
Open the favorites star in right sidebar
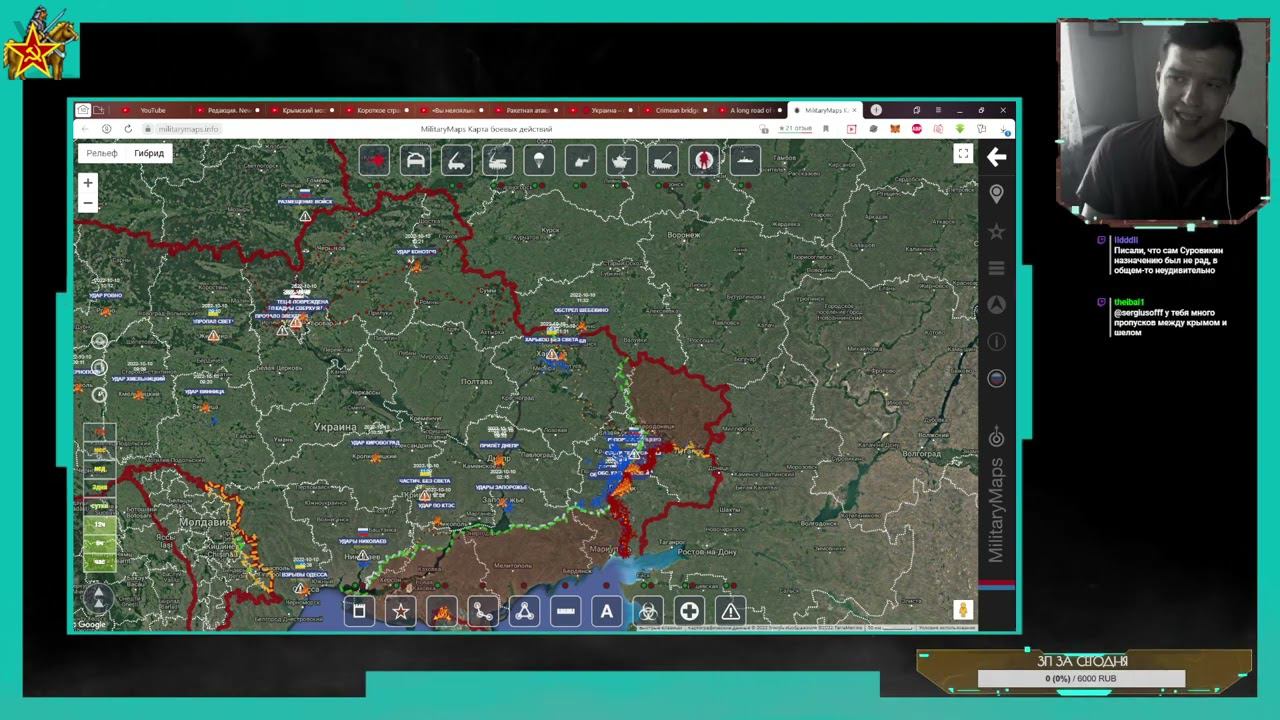coord(996,232)
